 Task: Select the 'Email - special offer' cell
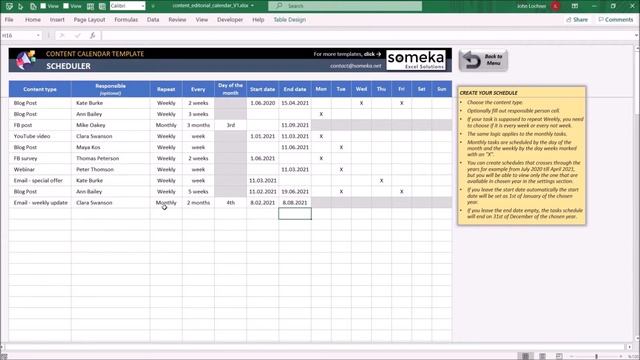pyautogui.click(x=40, y=180)
